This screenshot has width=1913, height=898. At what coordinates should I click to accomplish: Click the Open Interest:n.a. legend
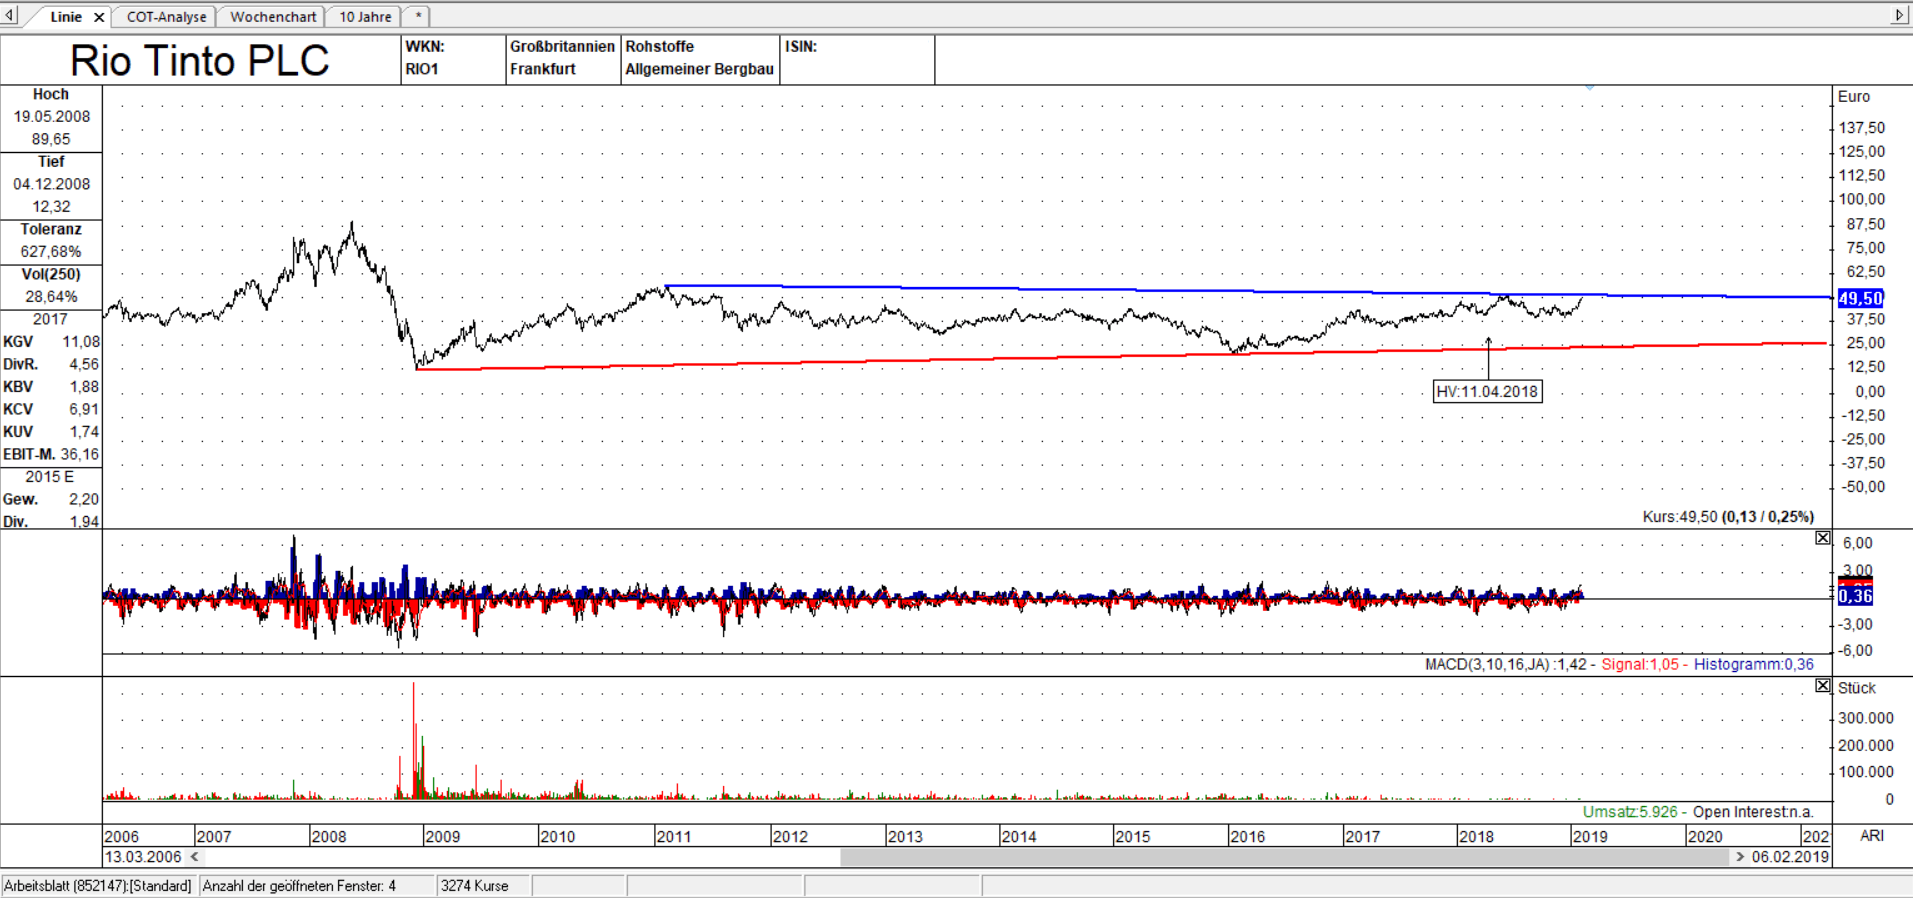click(1753, 812)
